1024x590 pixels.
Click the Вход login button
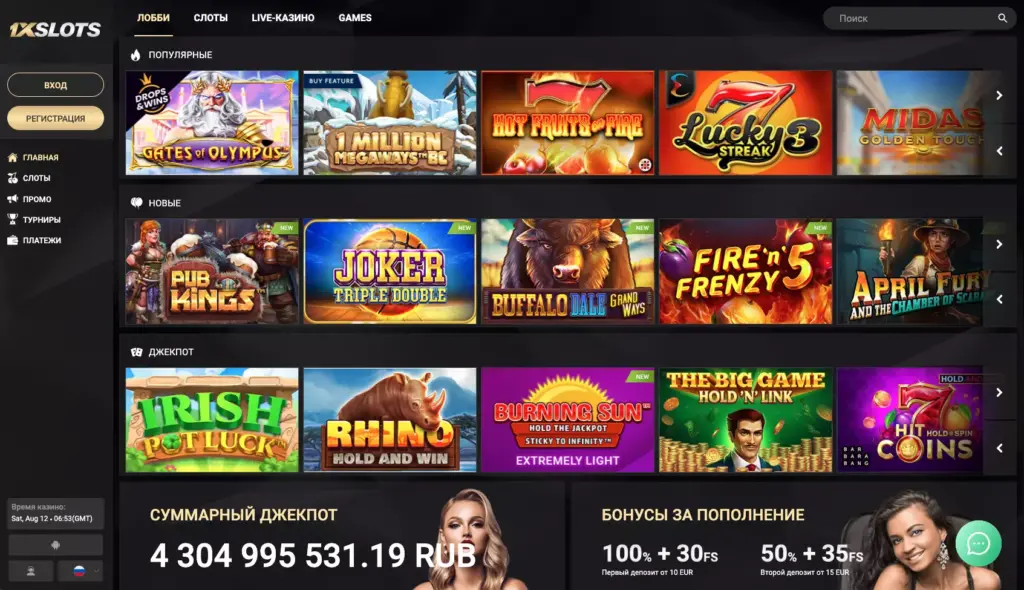[56, 85]
